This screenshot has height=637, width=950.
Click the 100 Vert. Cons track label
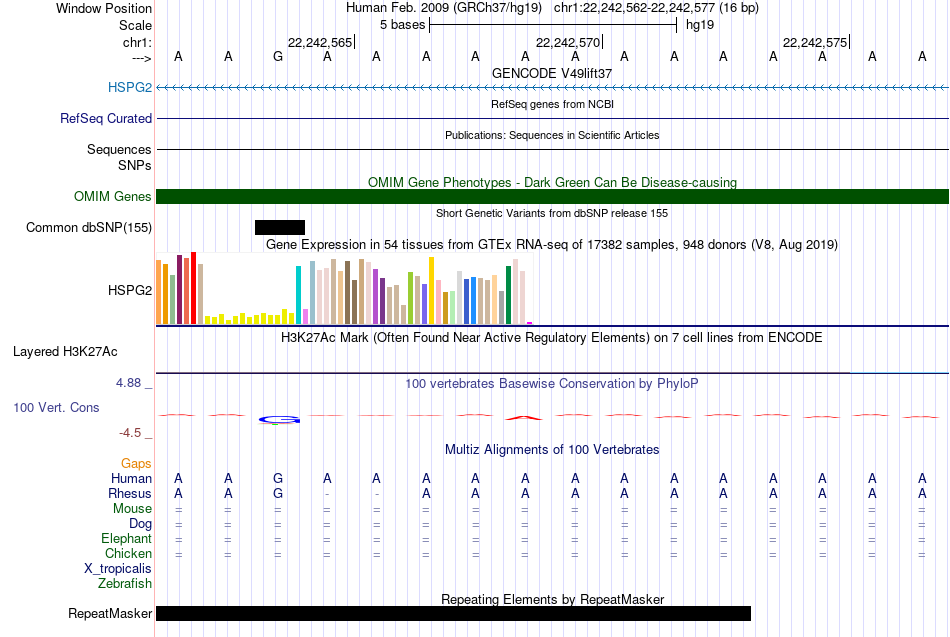[55, 408]
